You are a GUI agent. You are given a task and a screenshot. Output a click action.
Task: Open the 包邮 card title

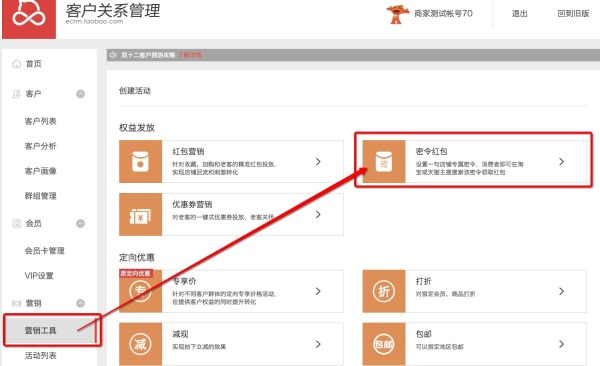pos(423,334)
